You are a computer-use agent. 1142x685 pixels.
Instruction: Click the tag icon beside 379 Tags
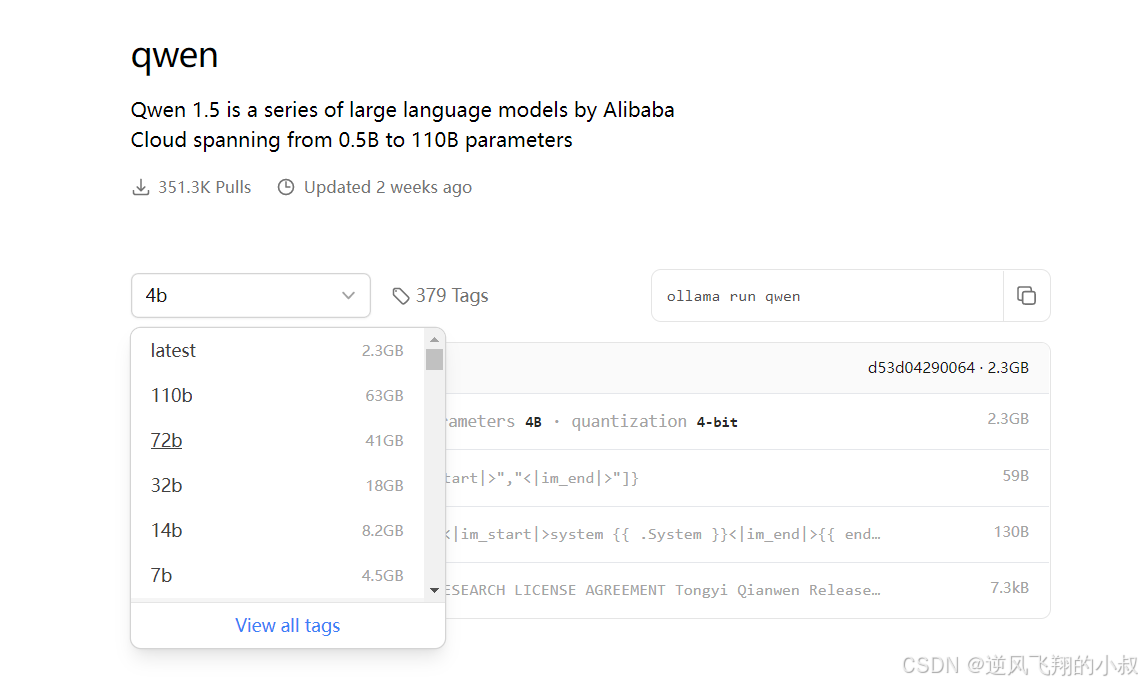401,296
